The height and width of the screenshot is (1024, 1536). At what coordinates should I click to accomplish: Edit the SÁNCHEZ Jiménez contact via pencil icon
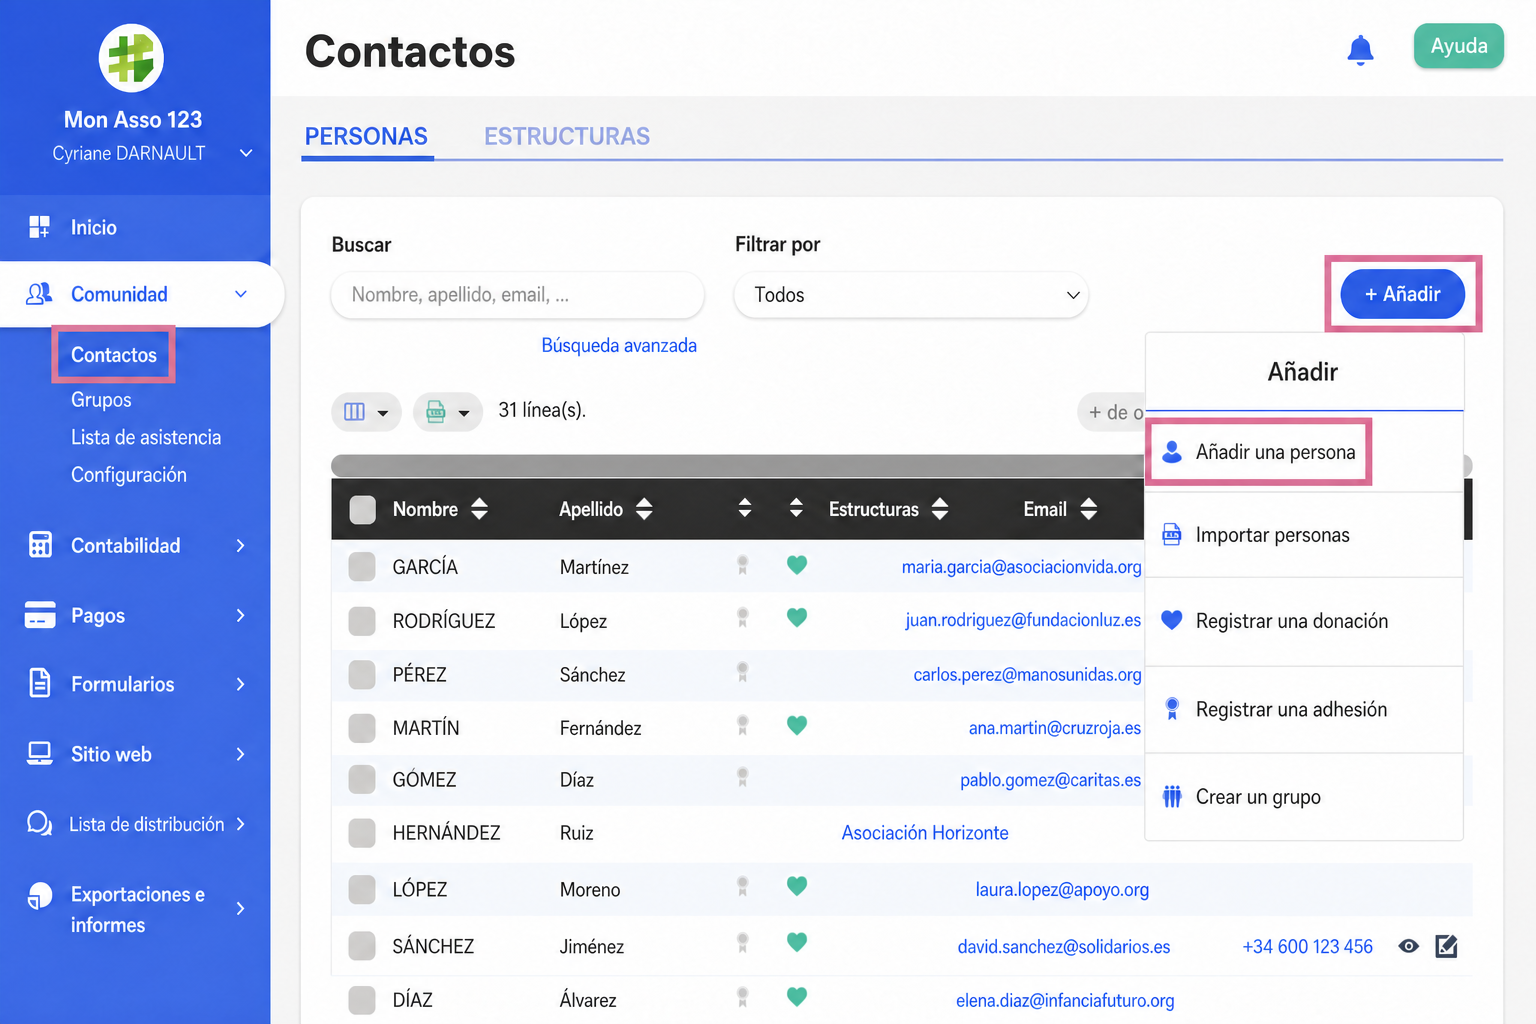[1446, 946]
